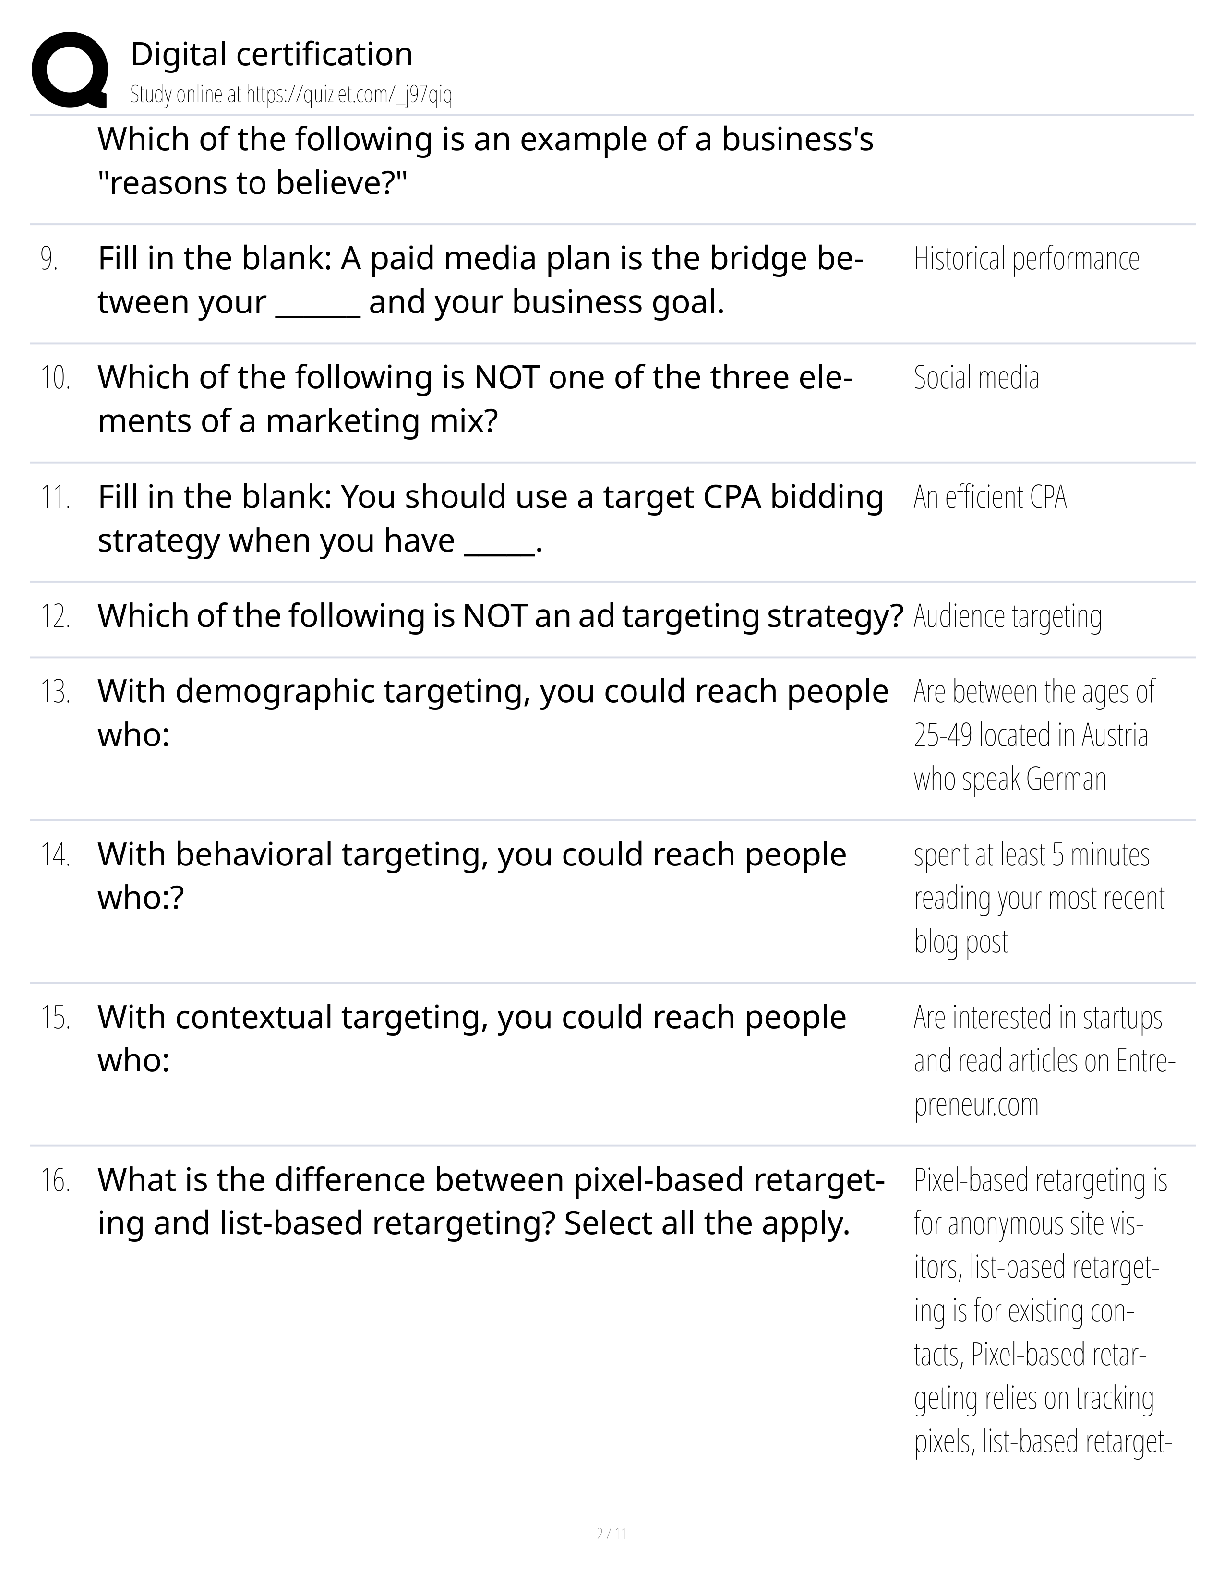Select the 'reasons to believe' question text

[x=485, y=161]
